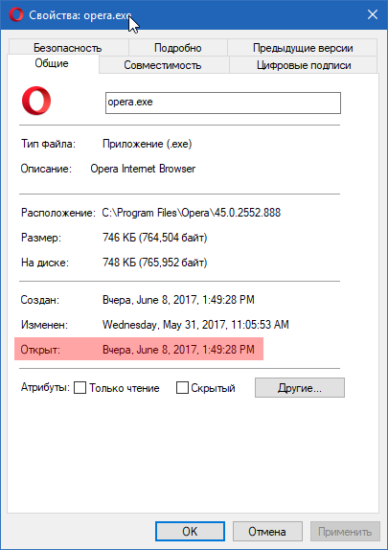This screenshot has width=388, height=550.
Task: Click the title text Свойства: opera.exe
Action: pos(80,15)
